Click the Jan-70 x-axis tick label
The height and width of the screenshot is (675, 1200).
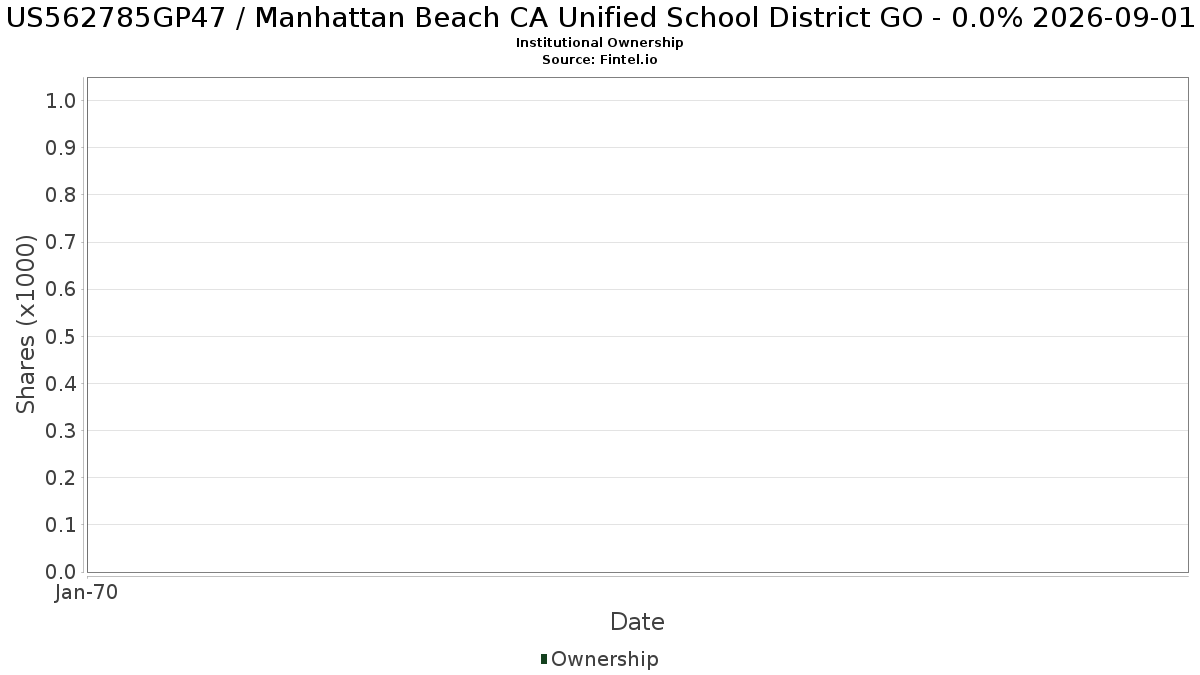(x=87, y=592)
